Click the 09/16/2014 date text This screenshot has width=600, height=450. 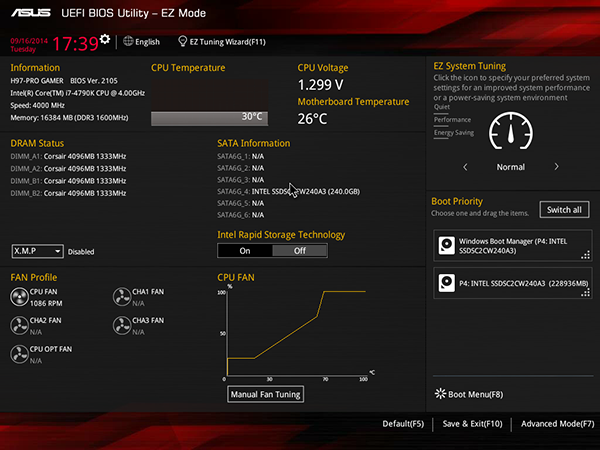[x=29, y=41]
